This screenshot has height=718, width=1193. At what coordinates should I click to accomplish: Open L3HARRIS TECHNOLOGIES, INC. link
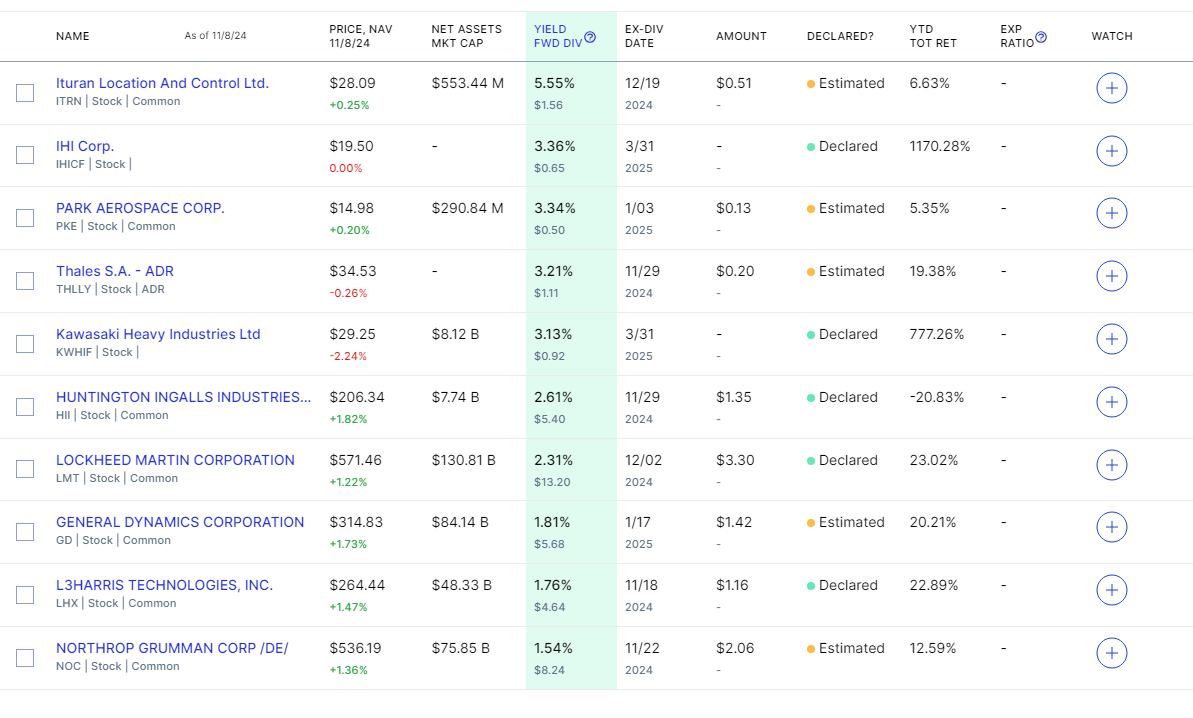click(164, 585)
